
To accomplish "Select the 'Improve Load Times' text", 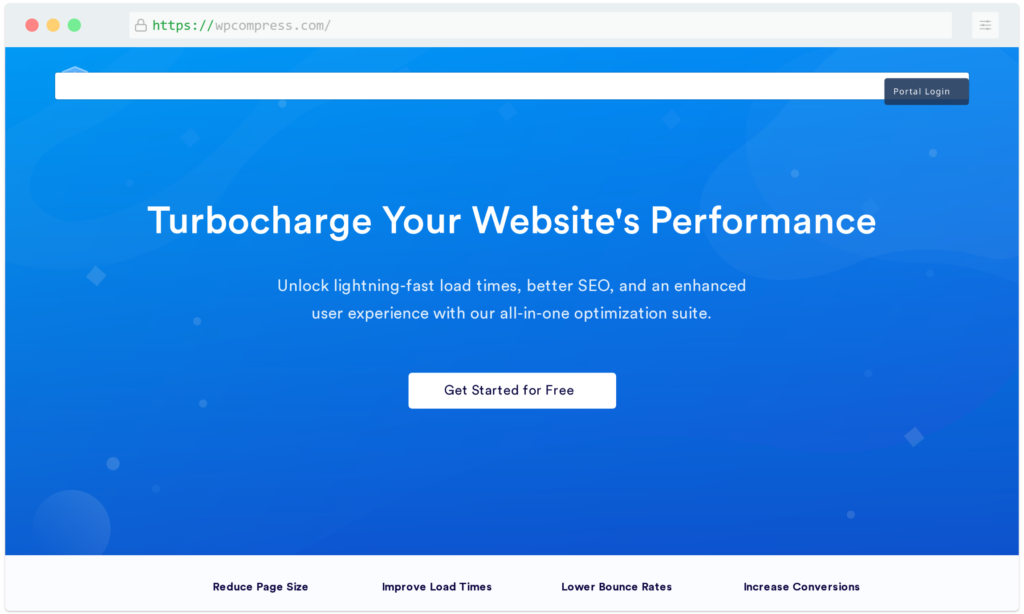I will 437,587.
